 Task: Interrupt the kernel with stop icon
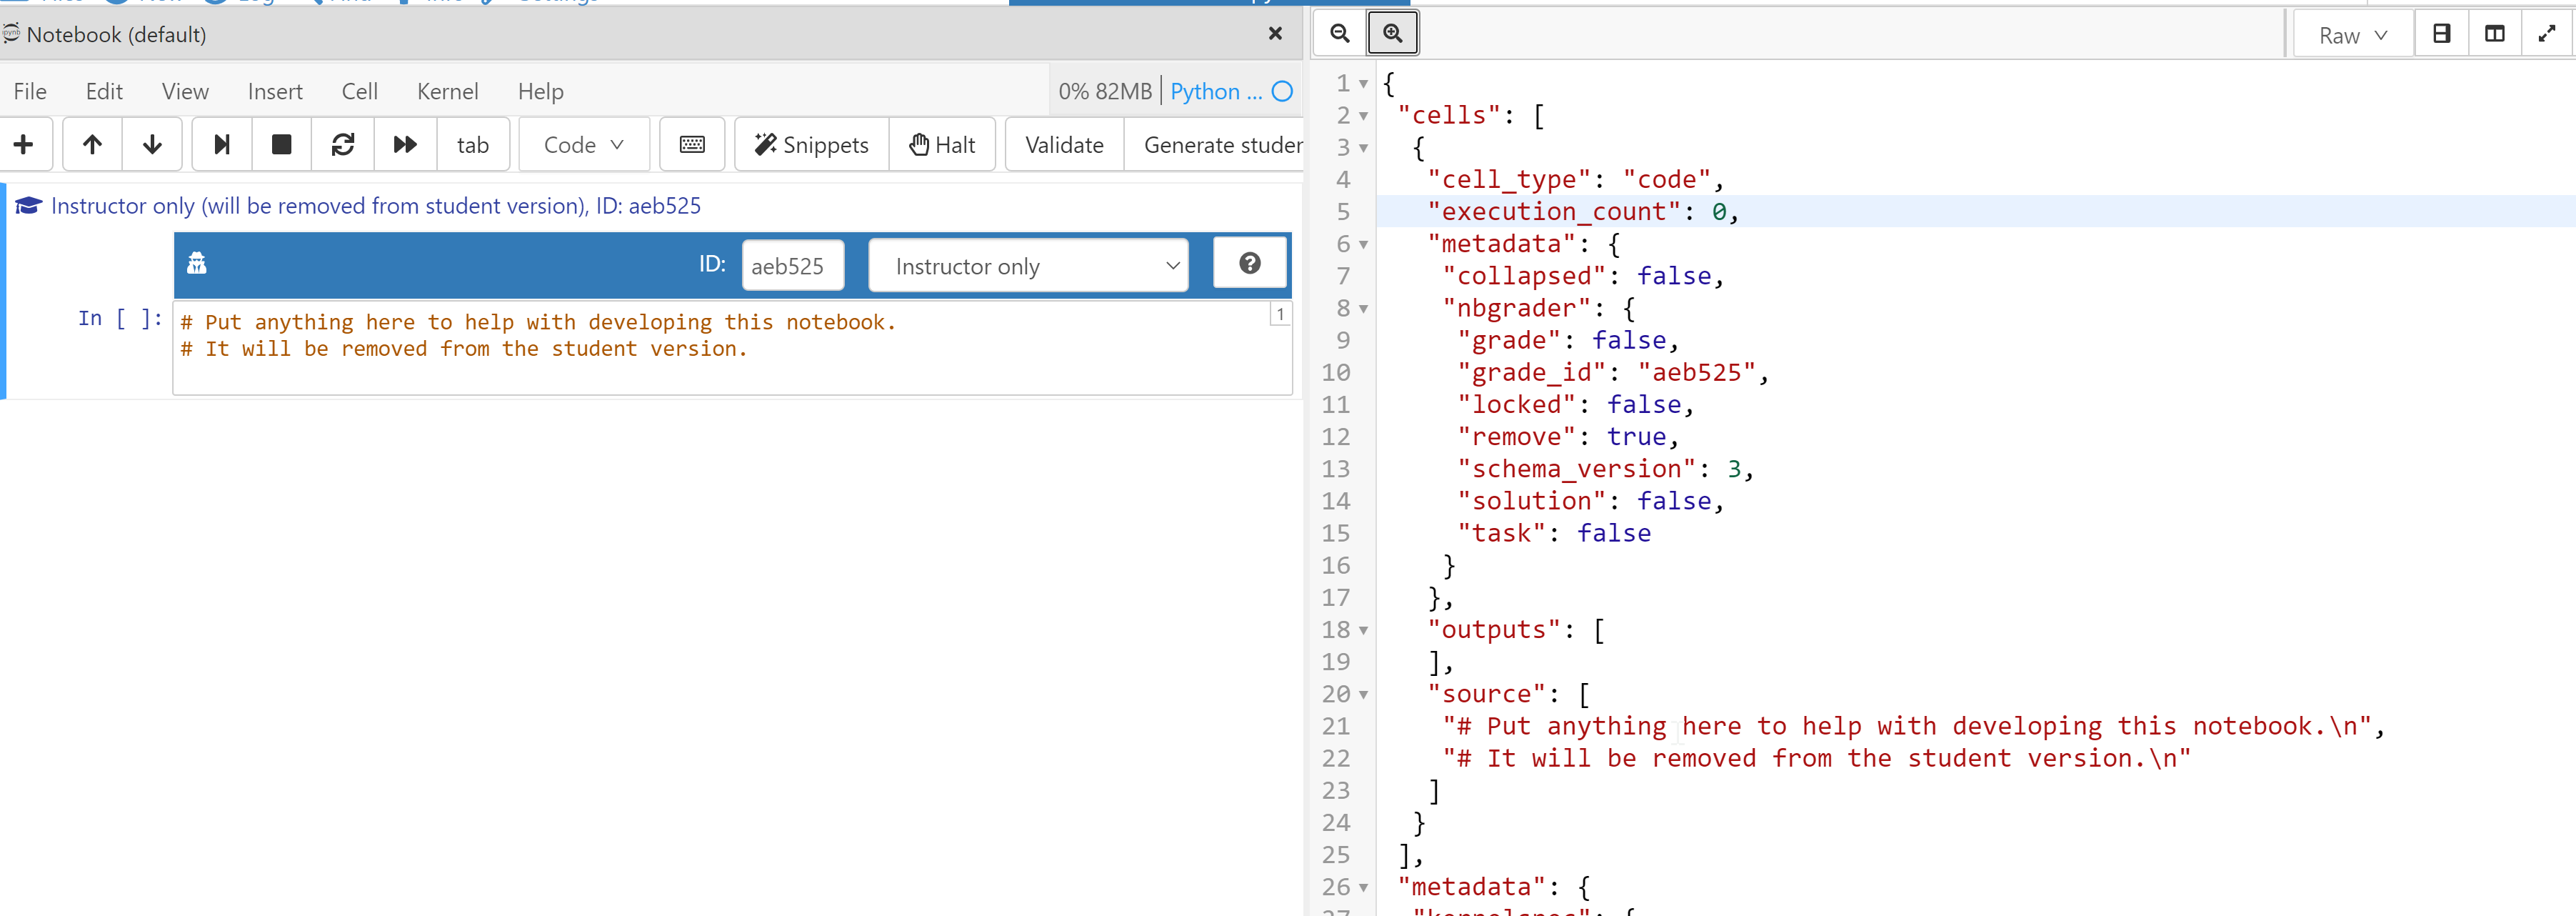click(281, 144)
